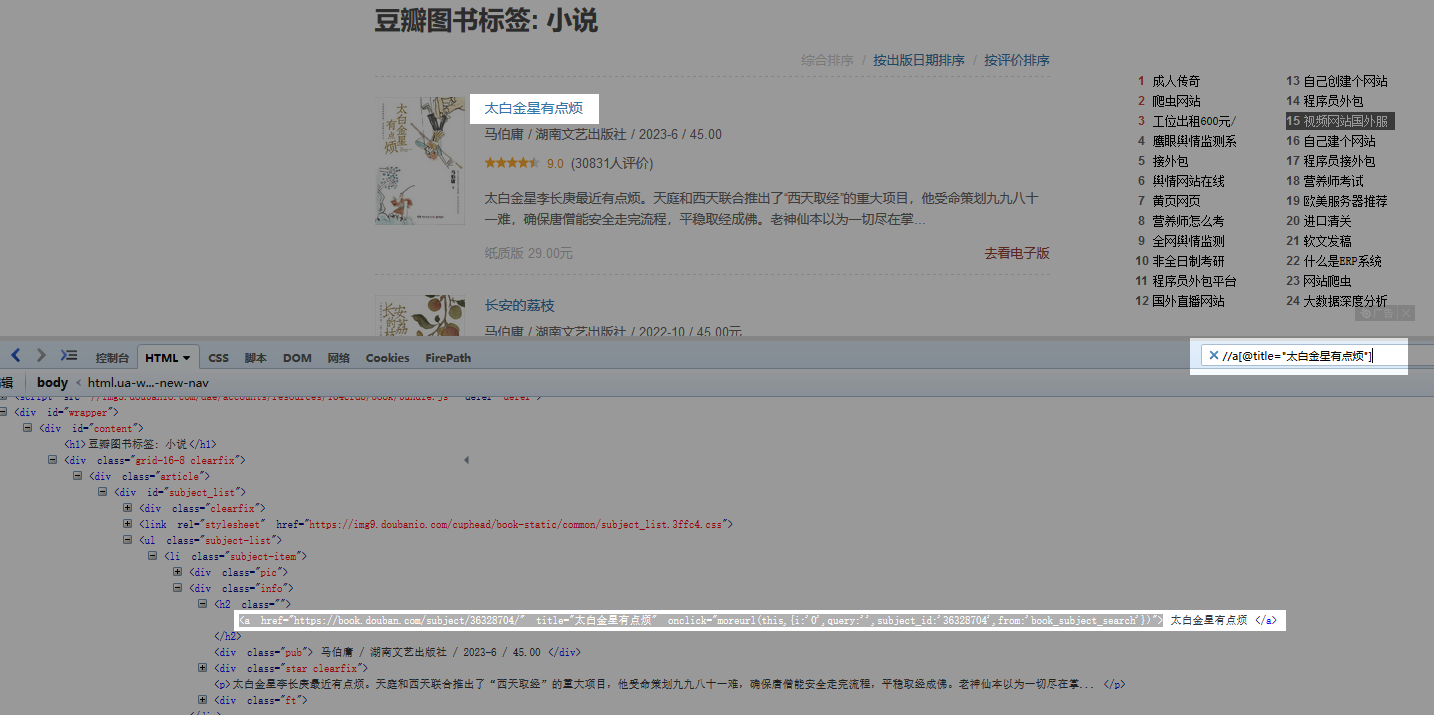Switch to the 网络 tab
This screenshot has height=724, width=1434.
click(x=339, y=358)
